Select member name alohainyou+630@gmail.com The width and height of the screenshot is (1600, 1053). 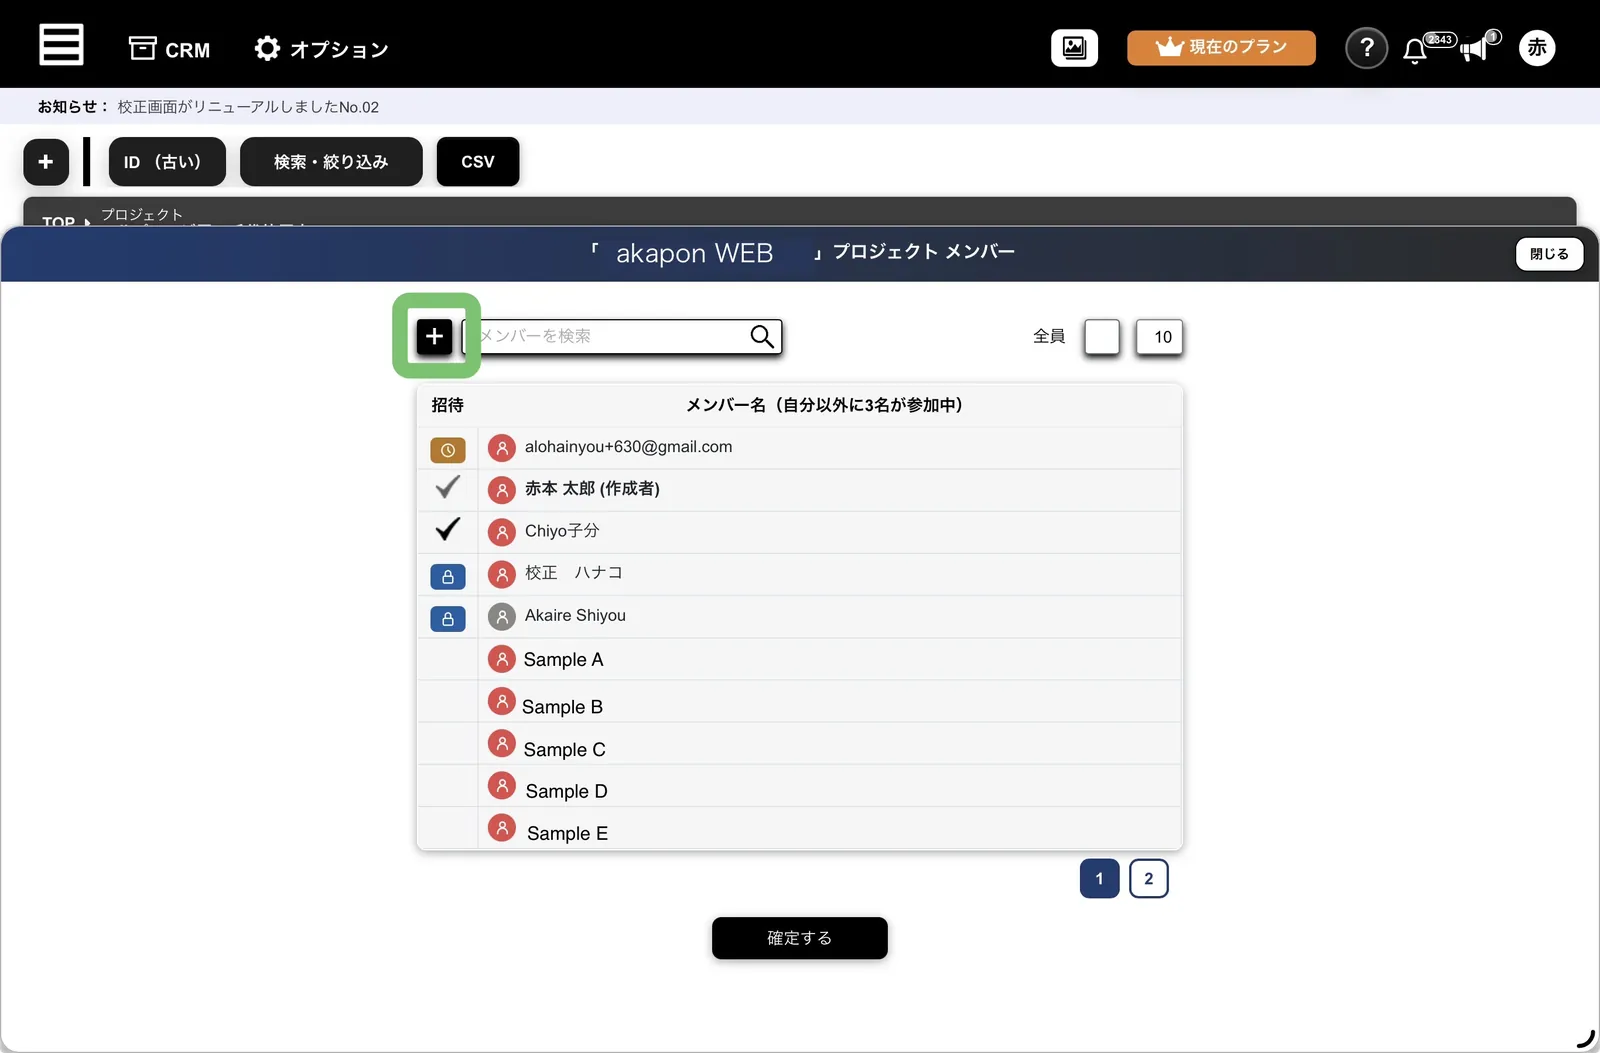coord(628,447)
